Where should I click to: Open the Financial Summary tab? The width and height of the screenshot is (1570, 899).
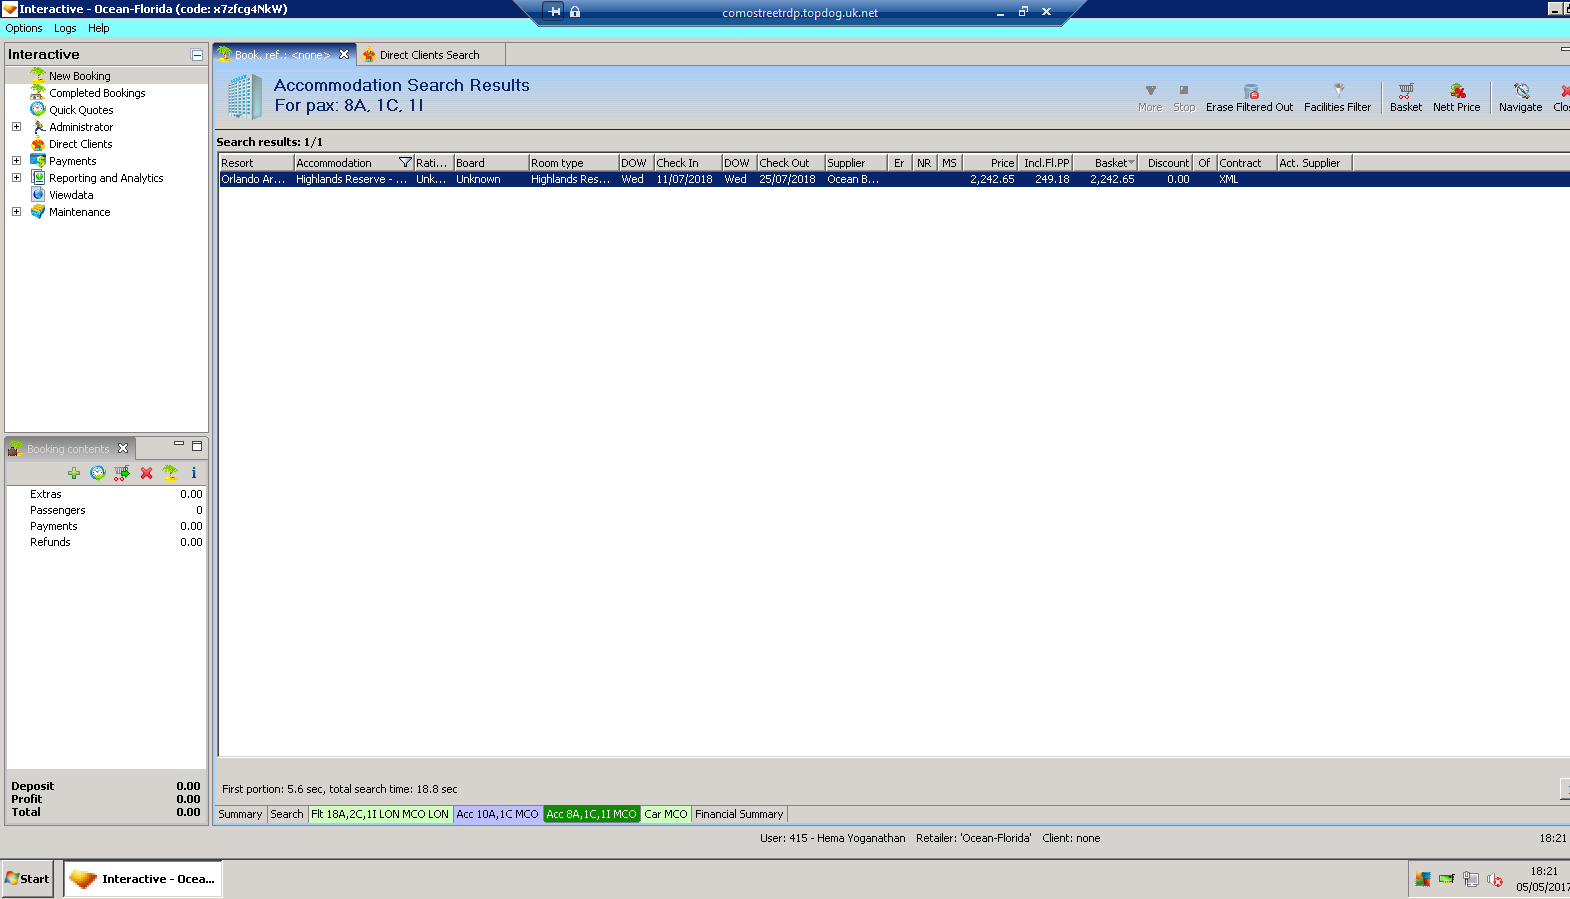[739, 814]
